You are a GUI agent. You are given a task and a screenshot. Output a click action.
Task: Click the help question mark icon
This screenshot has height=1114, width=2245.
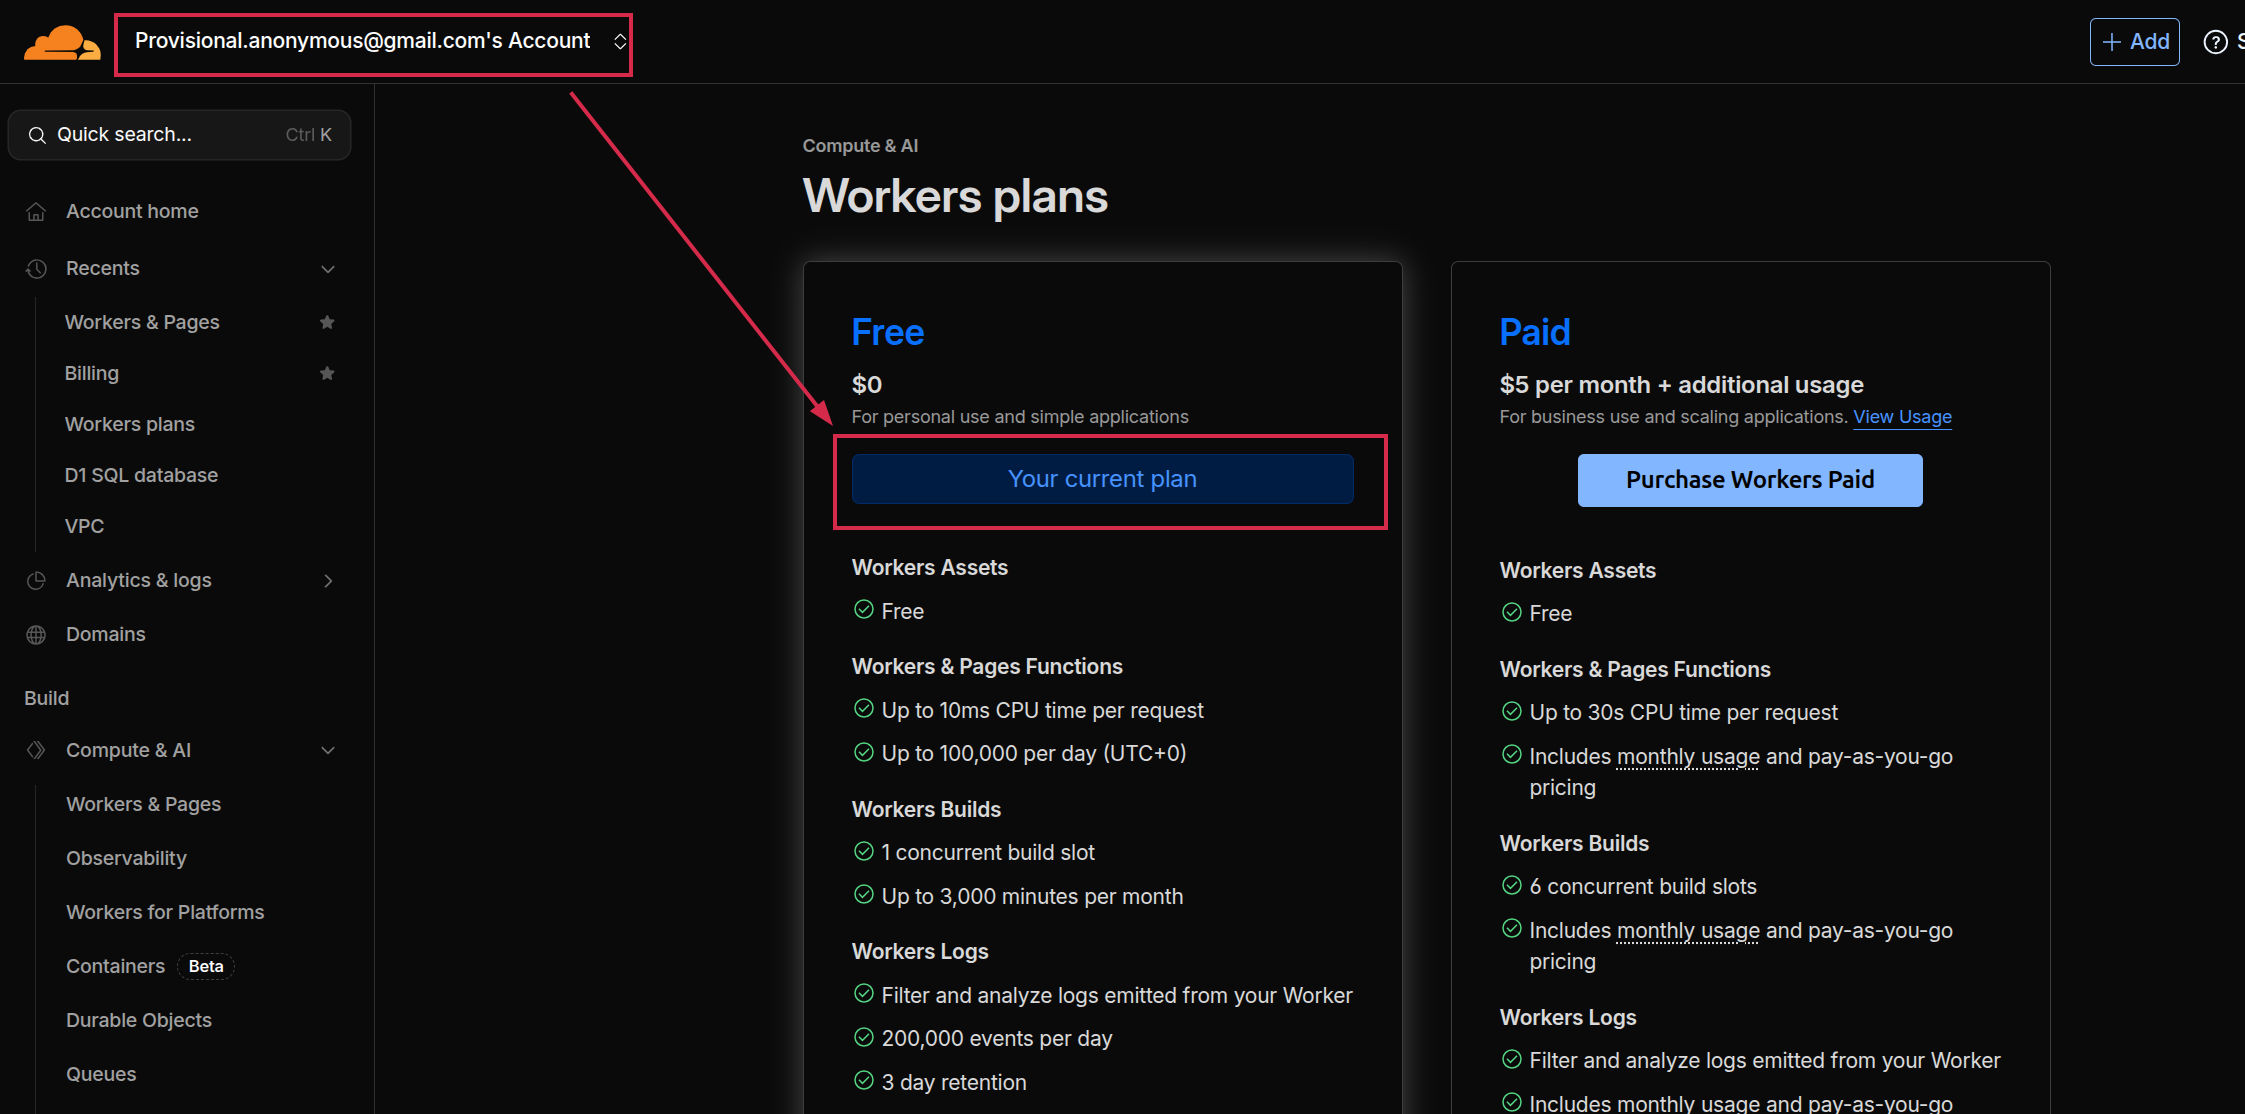[2215, 42]
